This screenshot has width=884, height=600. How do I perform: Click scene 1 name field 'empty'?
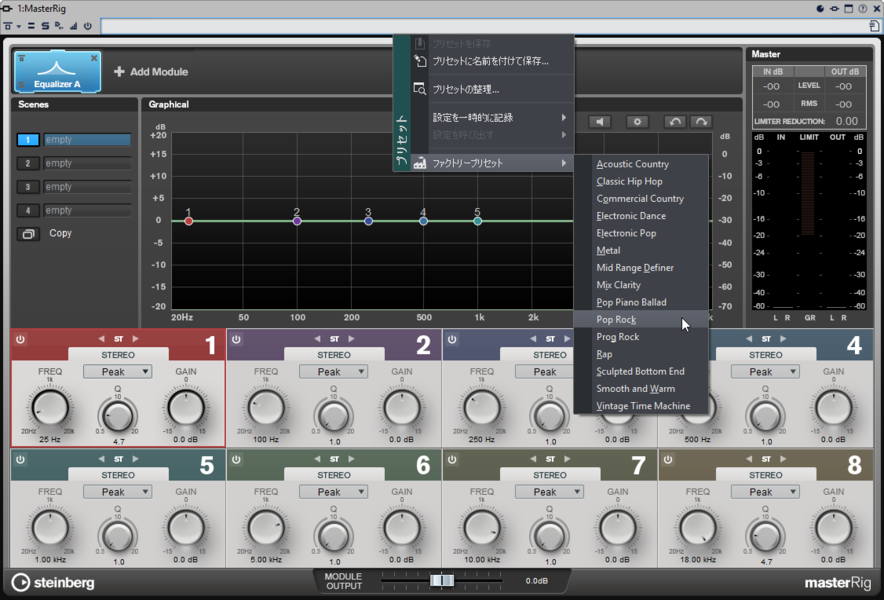pos(87,140)
